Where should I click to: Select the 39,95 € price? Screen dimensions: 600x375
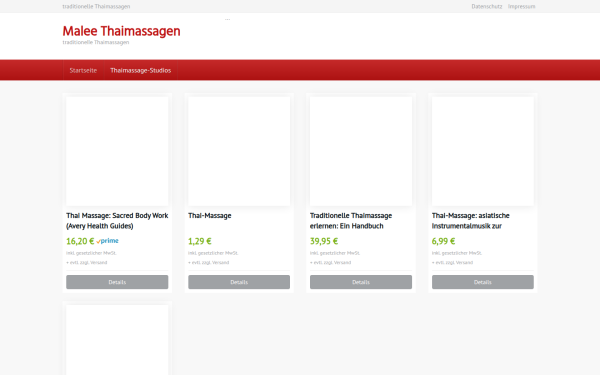click(324, 241)
